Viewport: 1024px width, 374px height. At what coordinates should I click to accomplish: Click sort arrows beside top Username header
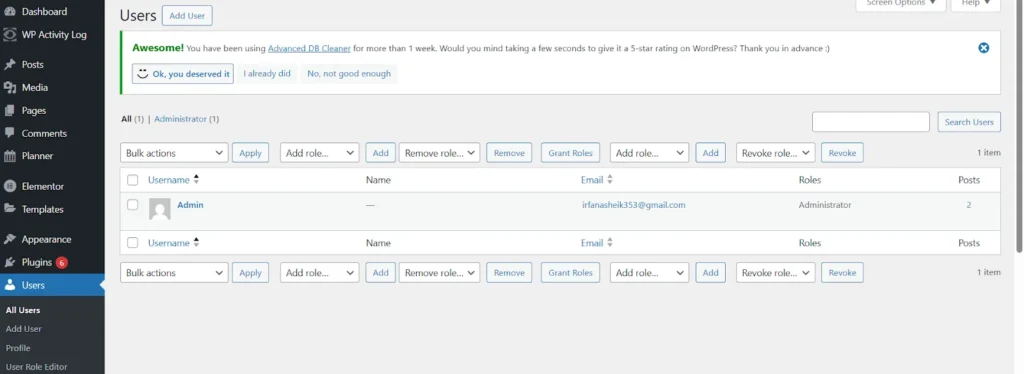tap(196, 179)
